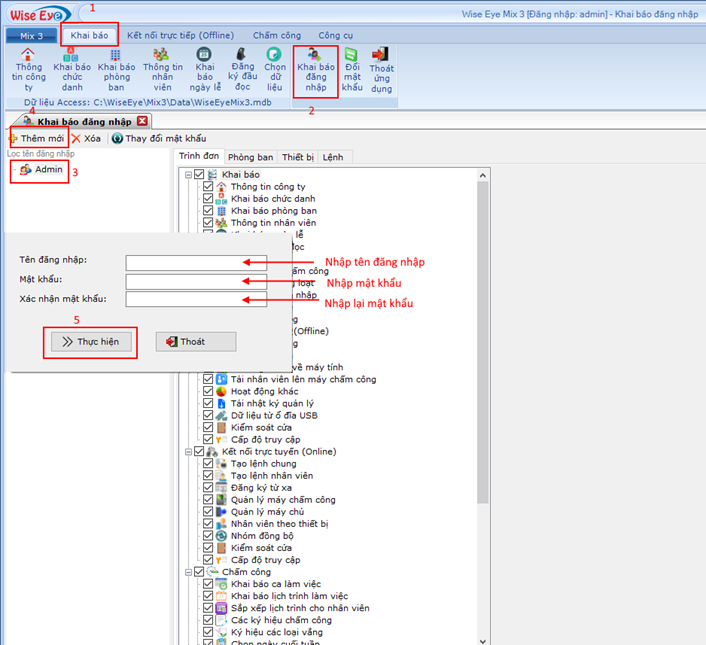This screenshot has width=706, height=645.
Task: Switch to the Phòng ban tab
Action: pyautogui.click(x=250, y=157)
